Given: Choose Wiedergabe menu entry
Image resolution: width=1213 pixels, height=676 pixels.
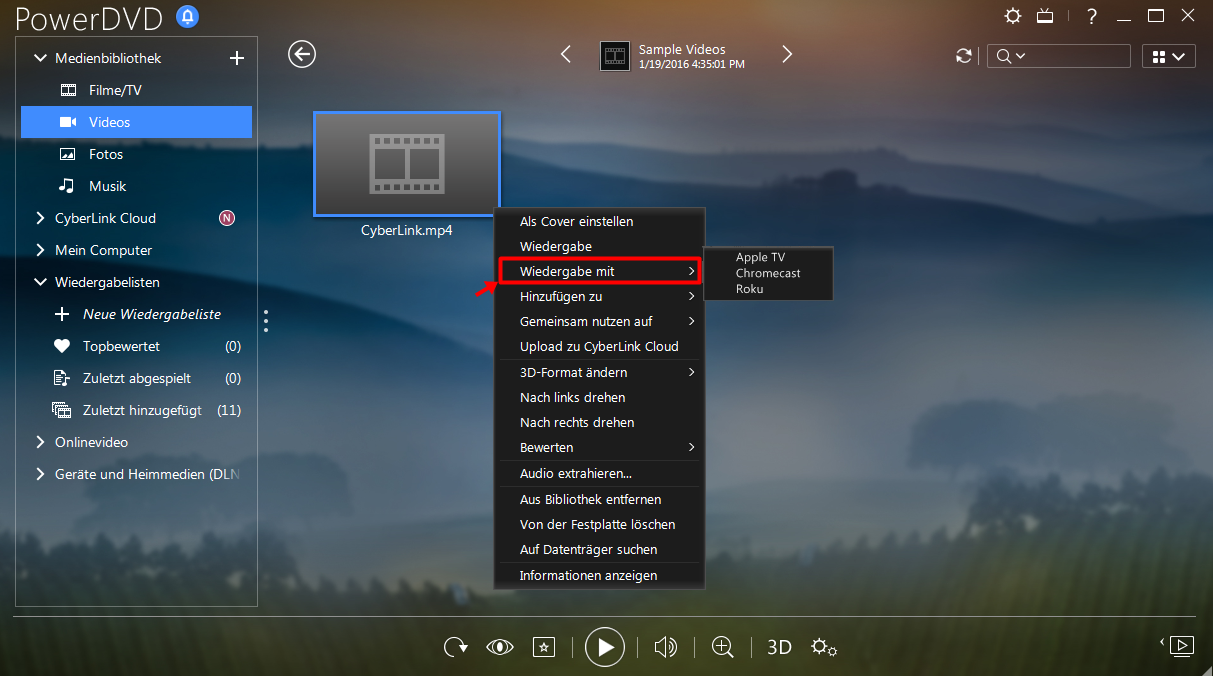Looking at the screenshot, I should tap(600, 246).
